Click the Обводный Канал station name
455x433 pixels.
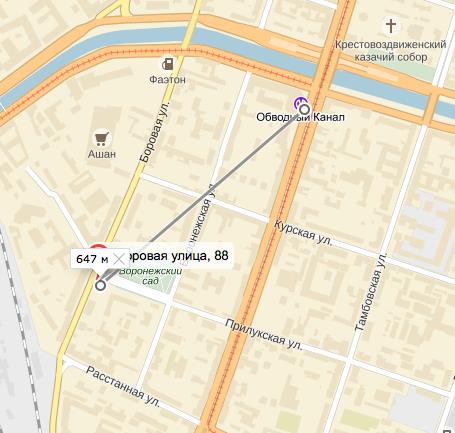click(300, 117)
